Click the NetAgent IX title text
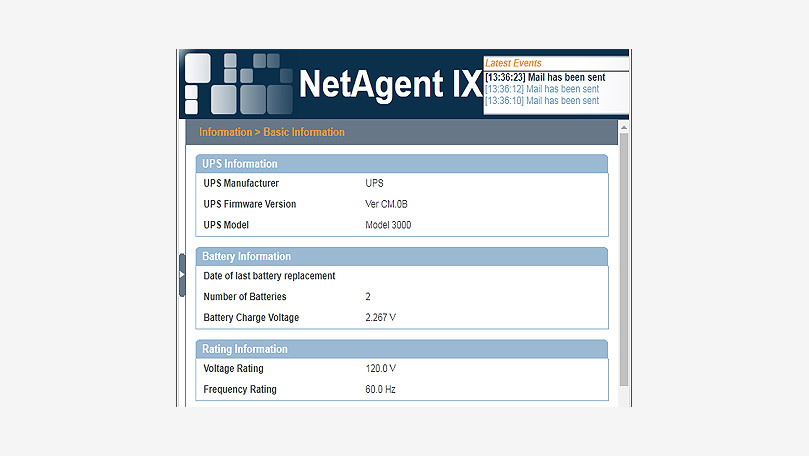809x456 pixels. click(x=390, y=84)
